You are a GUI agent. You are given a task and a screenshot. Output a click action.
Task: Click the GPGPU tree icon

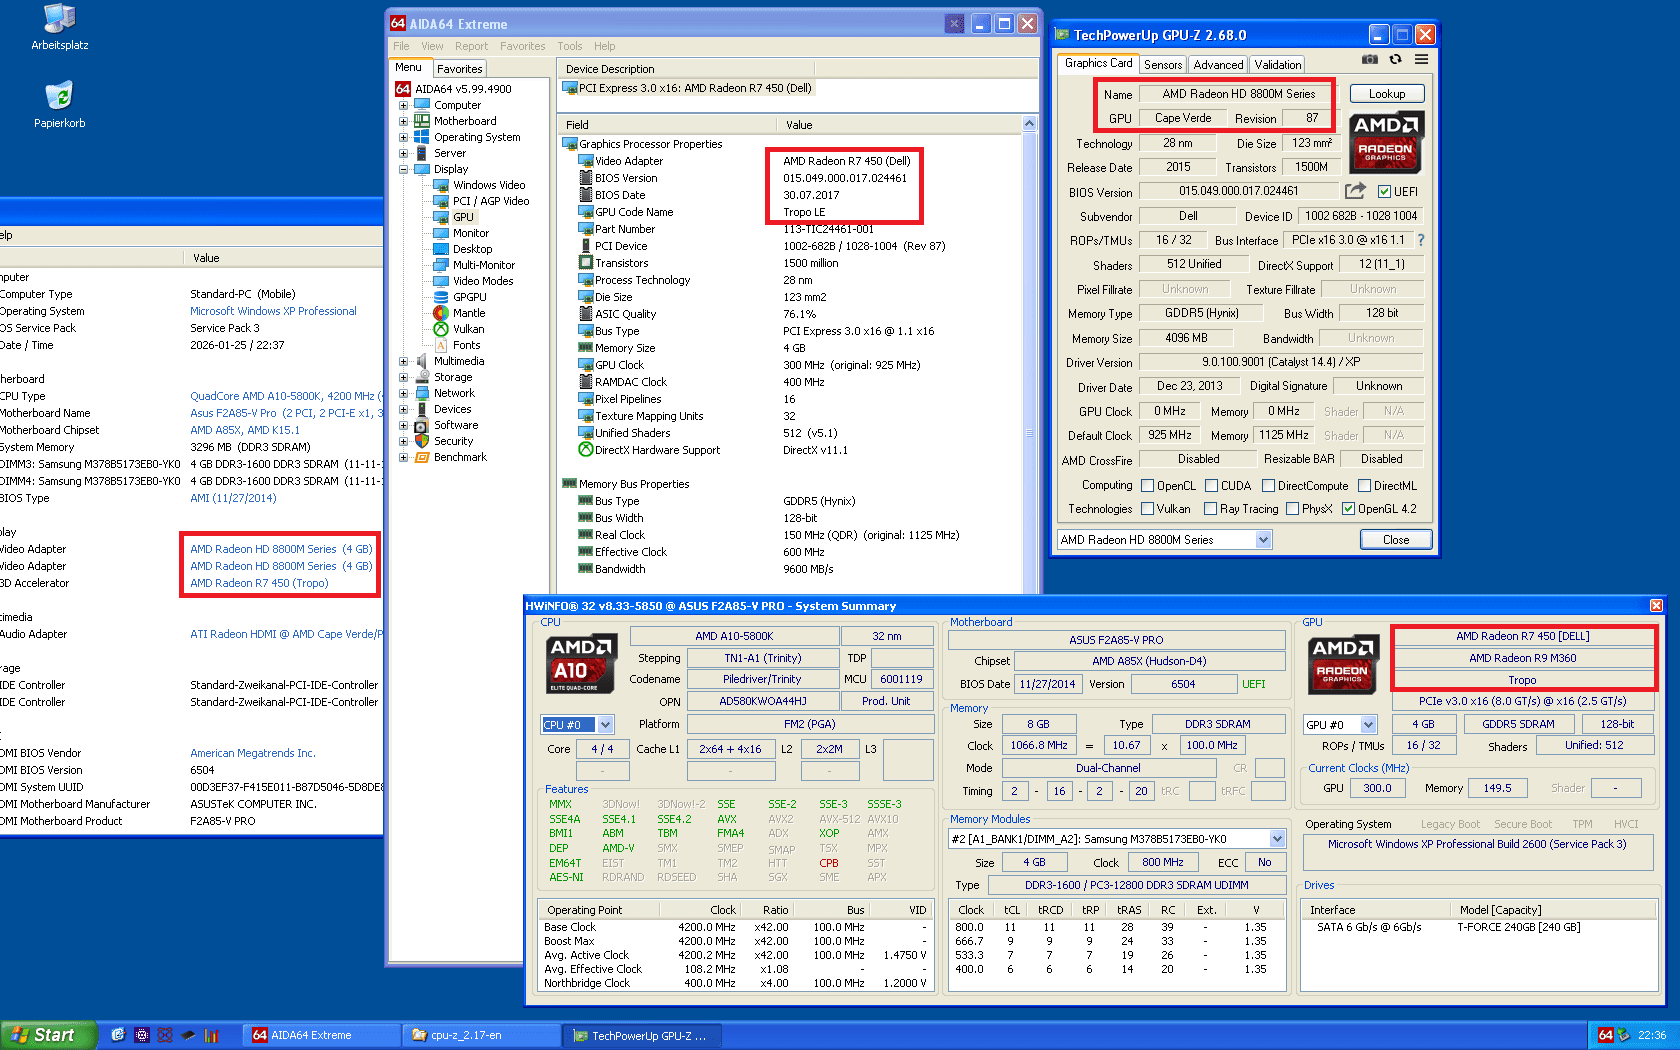tap(441, 297)
